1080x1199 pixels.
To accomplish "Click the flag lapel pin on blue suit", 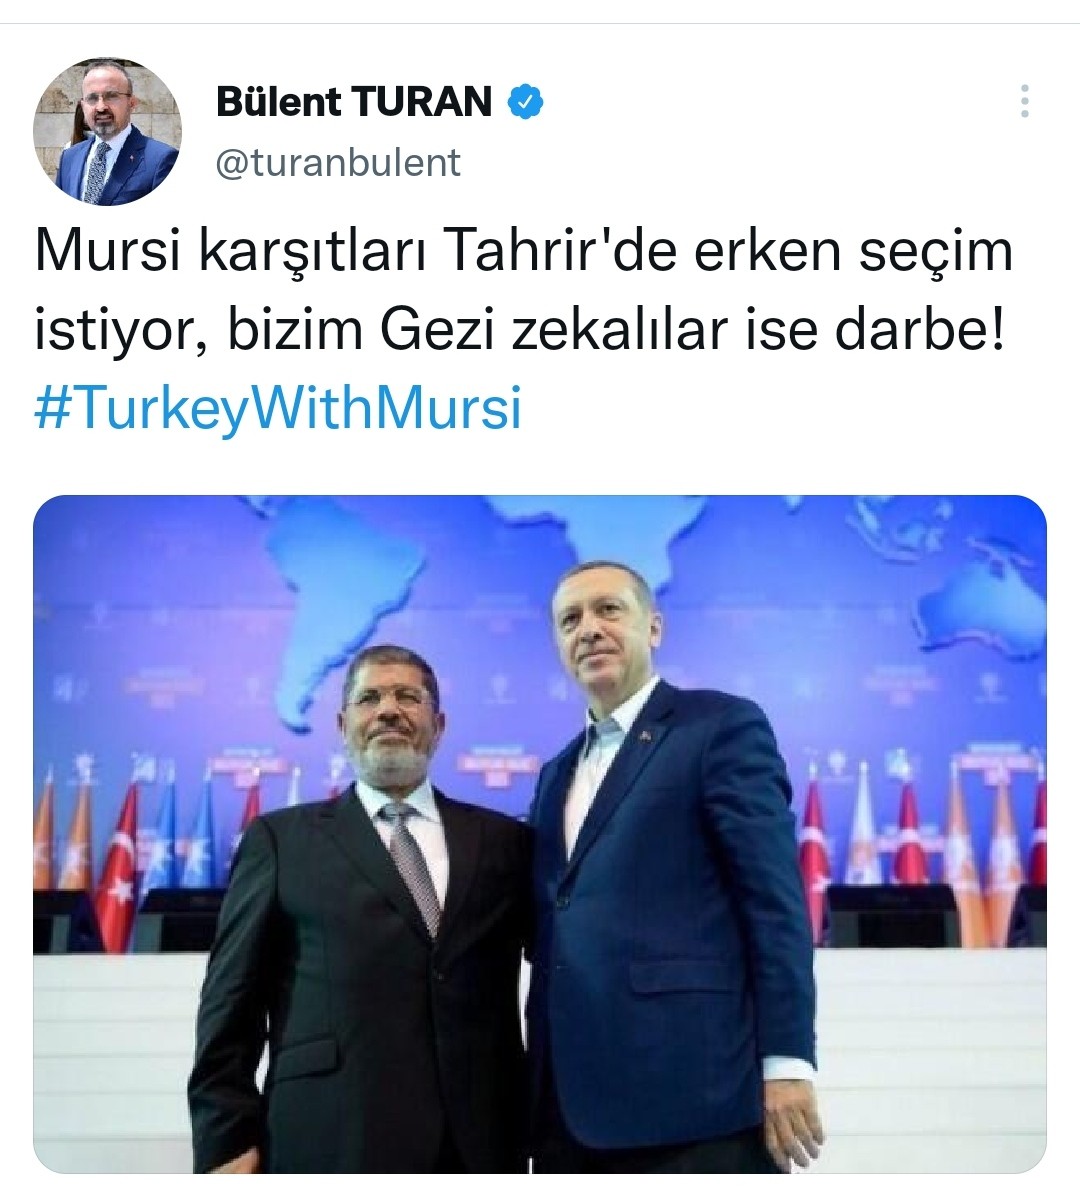I will pyautogui.click(x=645, y=735).
